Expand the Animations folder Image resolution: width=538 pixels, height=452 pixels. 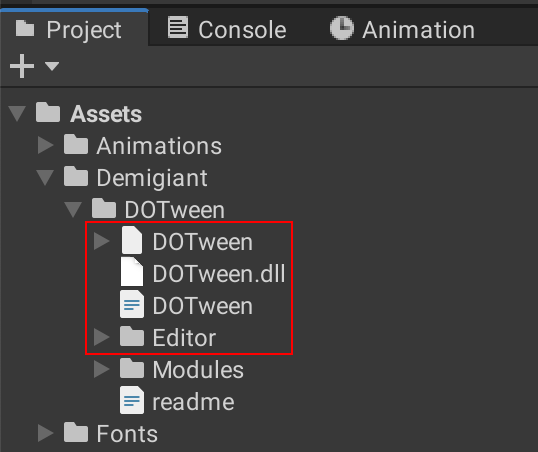click(45, 146)
